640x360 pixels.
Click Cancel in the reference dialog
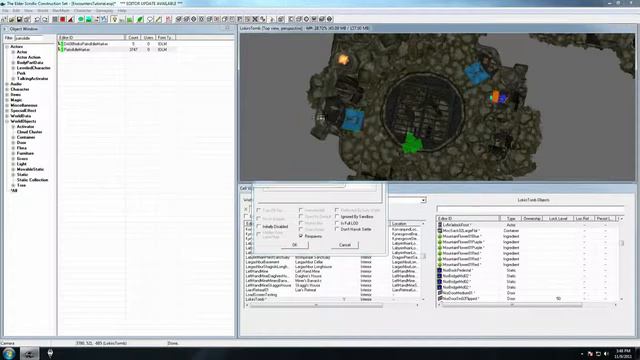coord(345,245)
